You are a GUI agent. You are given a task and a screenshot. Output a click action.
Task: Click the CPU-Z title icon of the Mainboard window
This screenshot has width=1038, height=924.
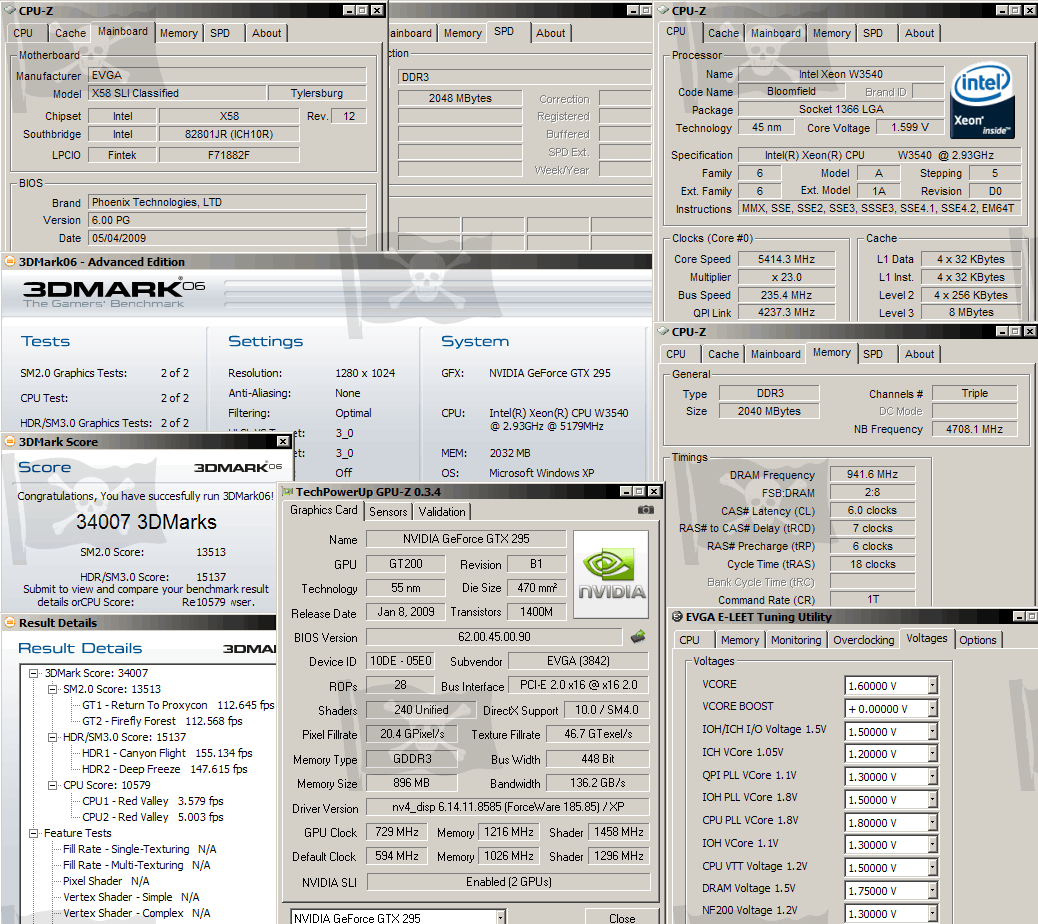point(9,11)
